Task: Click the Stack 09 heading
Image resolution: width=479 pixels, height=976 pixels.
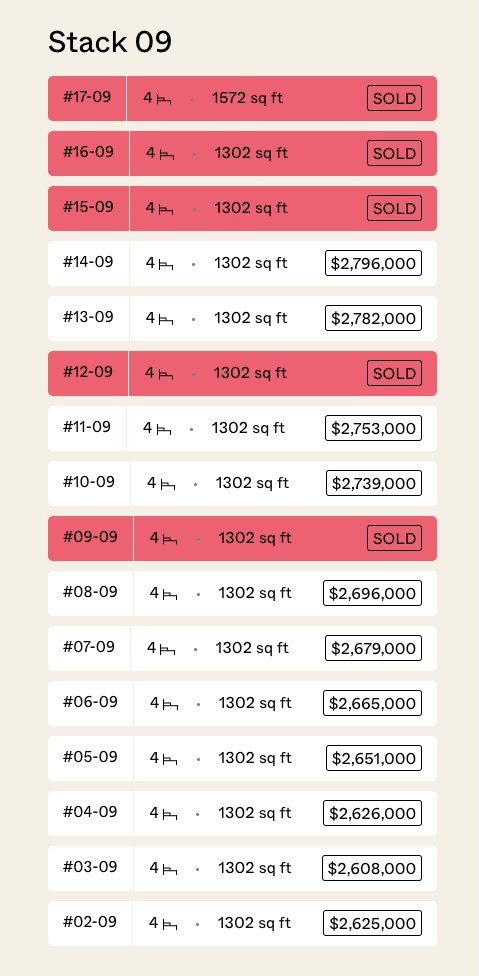Action: coord(110,42)
